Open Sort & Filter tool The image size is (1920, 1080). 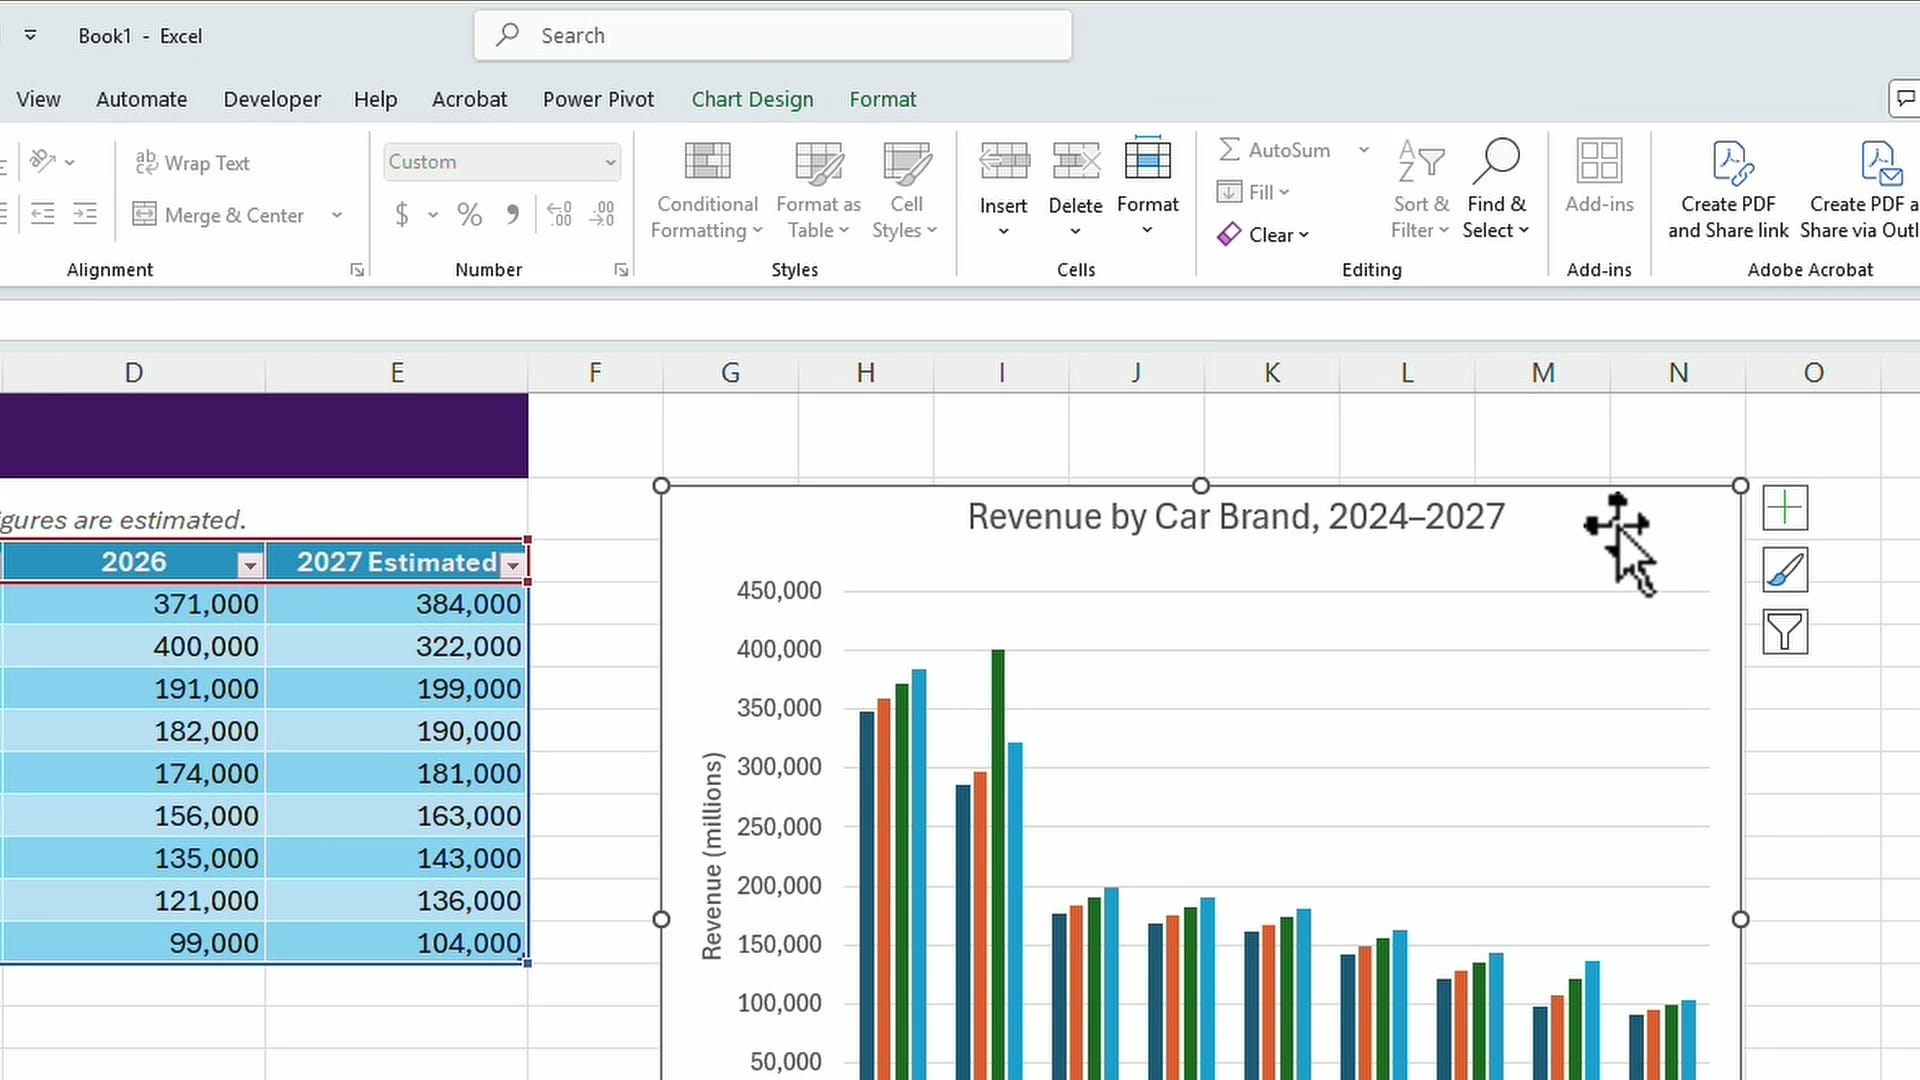(x=1421, y=190)
